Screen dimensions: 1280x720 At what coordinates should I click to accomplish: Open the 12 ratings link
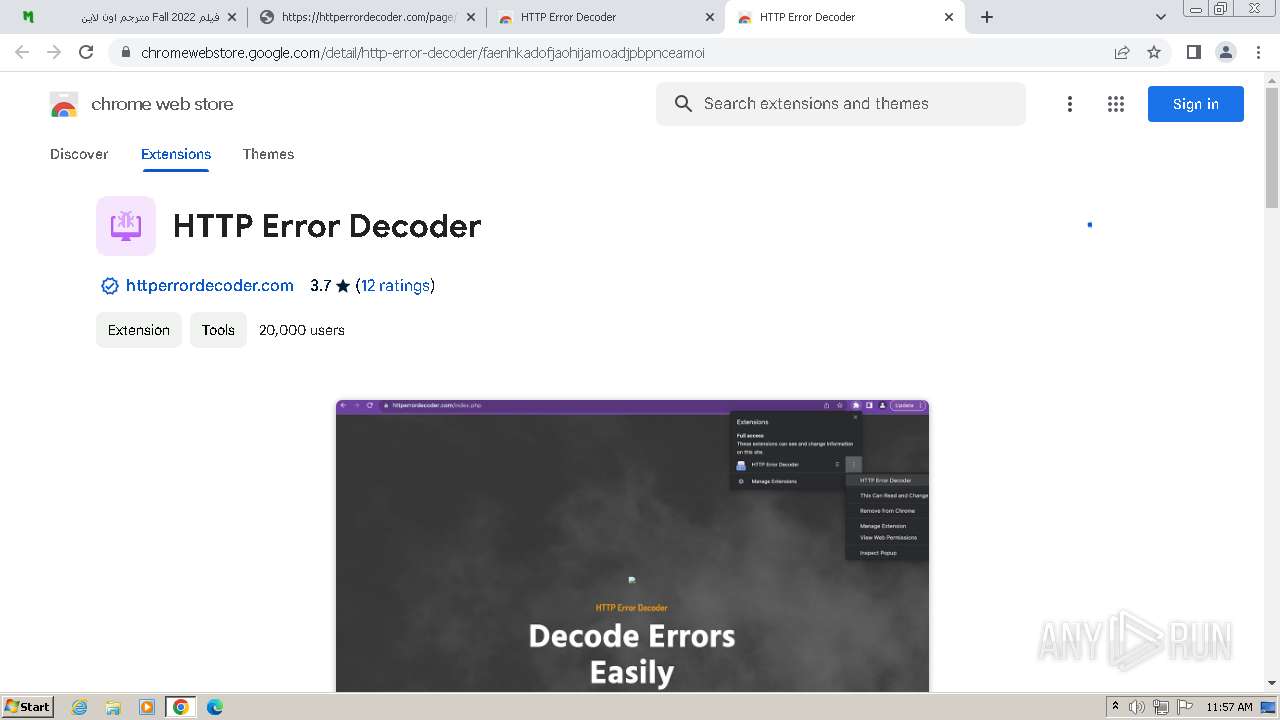396,286
